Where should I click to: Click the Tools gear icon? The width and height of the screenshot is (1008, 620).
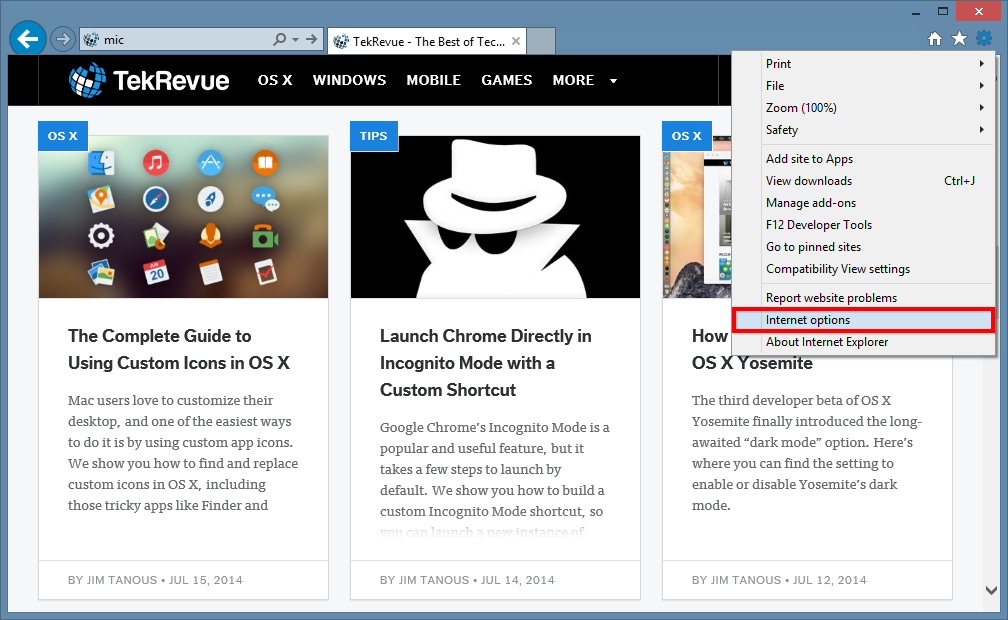tap(984, 39)
